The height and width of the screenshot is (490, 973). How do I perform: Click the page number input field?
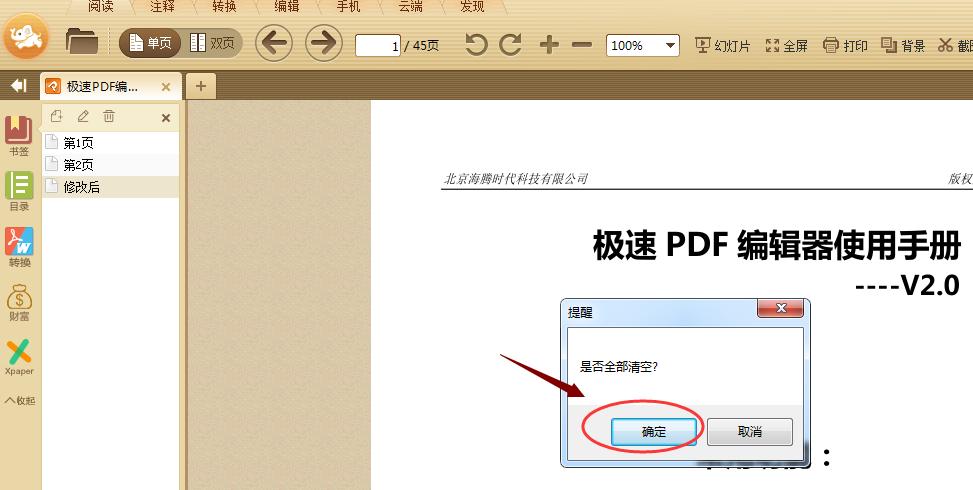click(377, 46)
